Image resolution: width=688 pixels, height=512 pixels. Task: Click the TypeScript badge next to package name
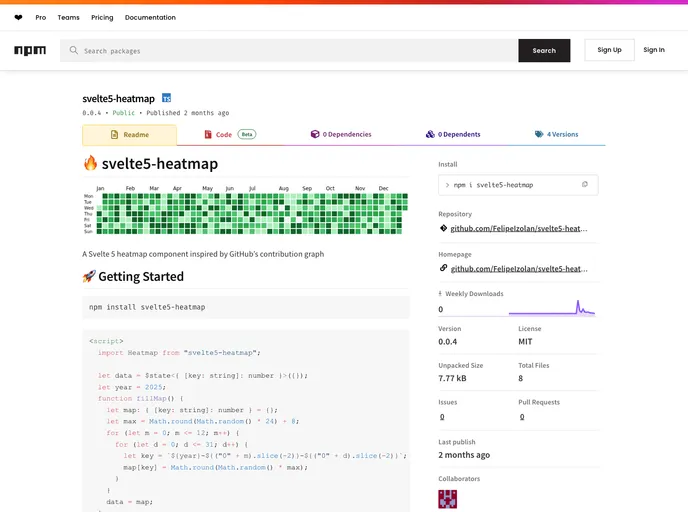coord(166,98)
